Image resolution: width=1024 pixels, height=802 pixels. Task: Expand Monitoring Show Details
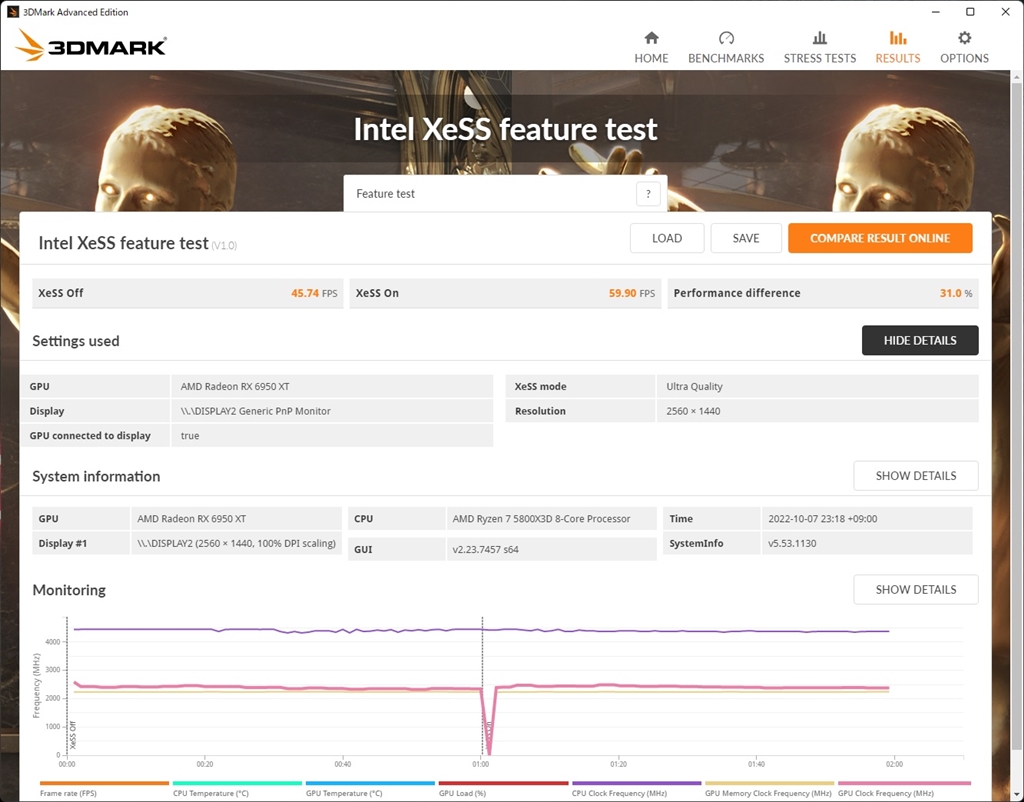(x=915, y=590)
